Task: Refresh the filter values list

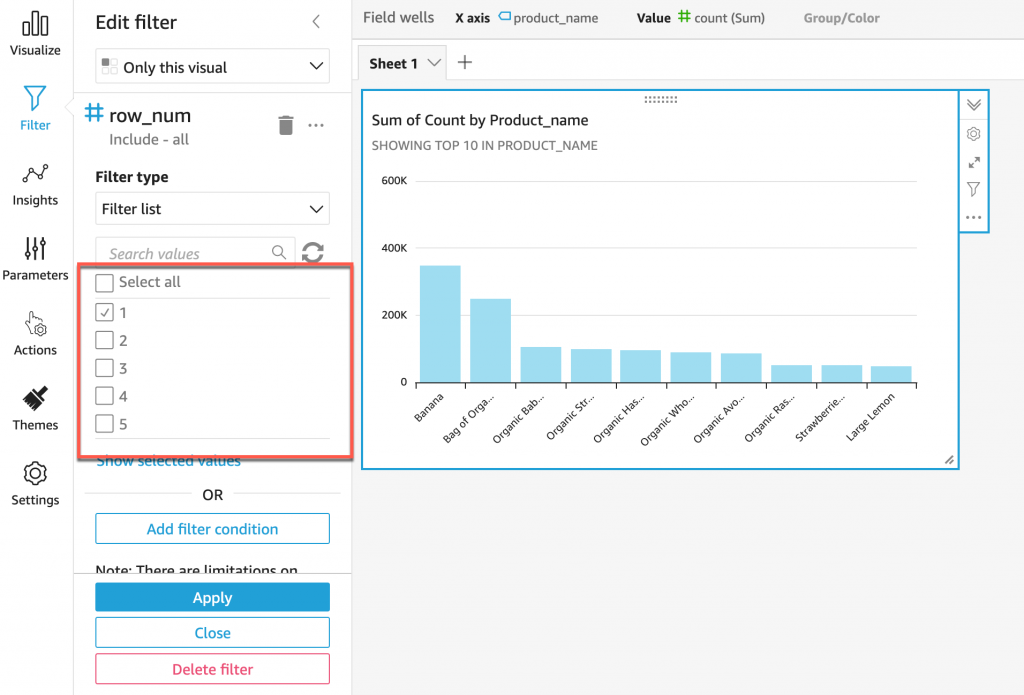Action: pos(313,253)
